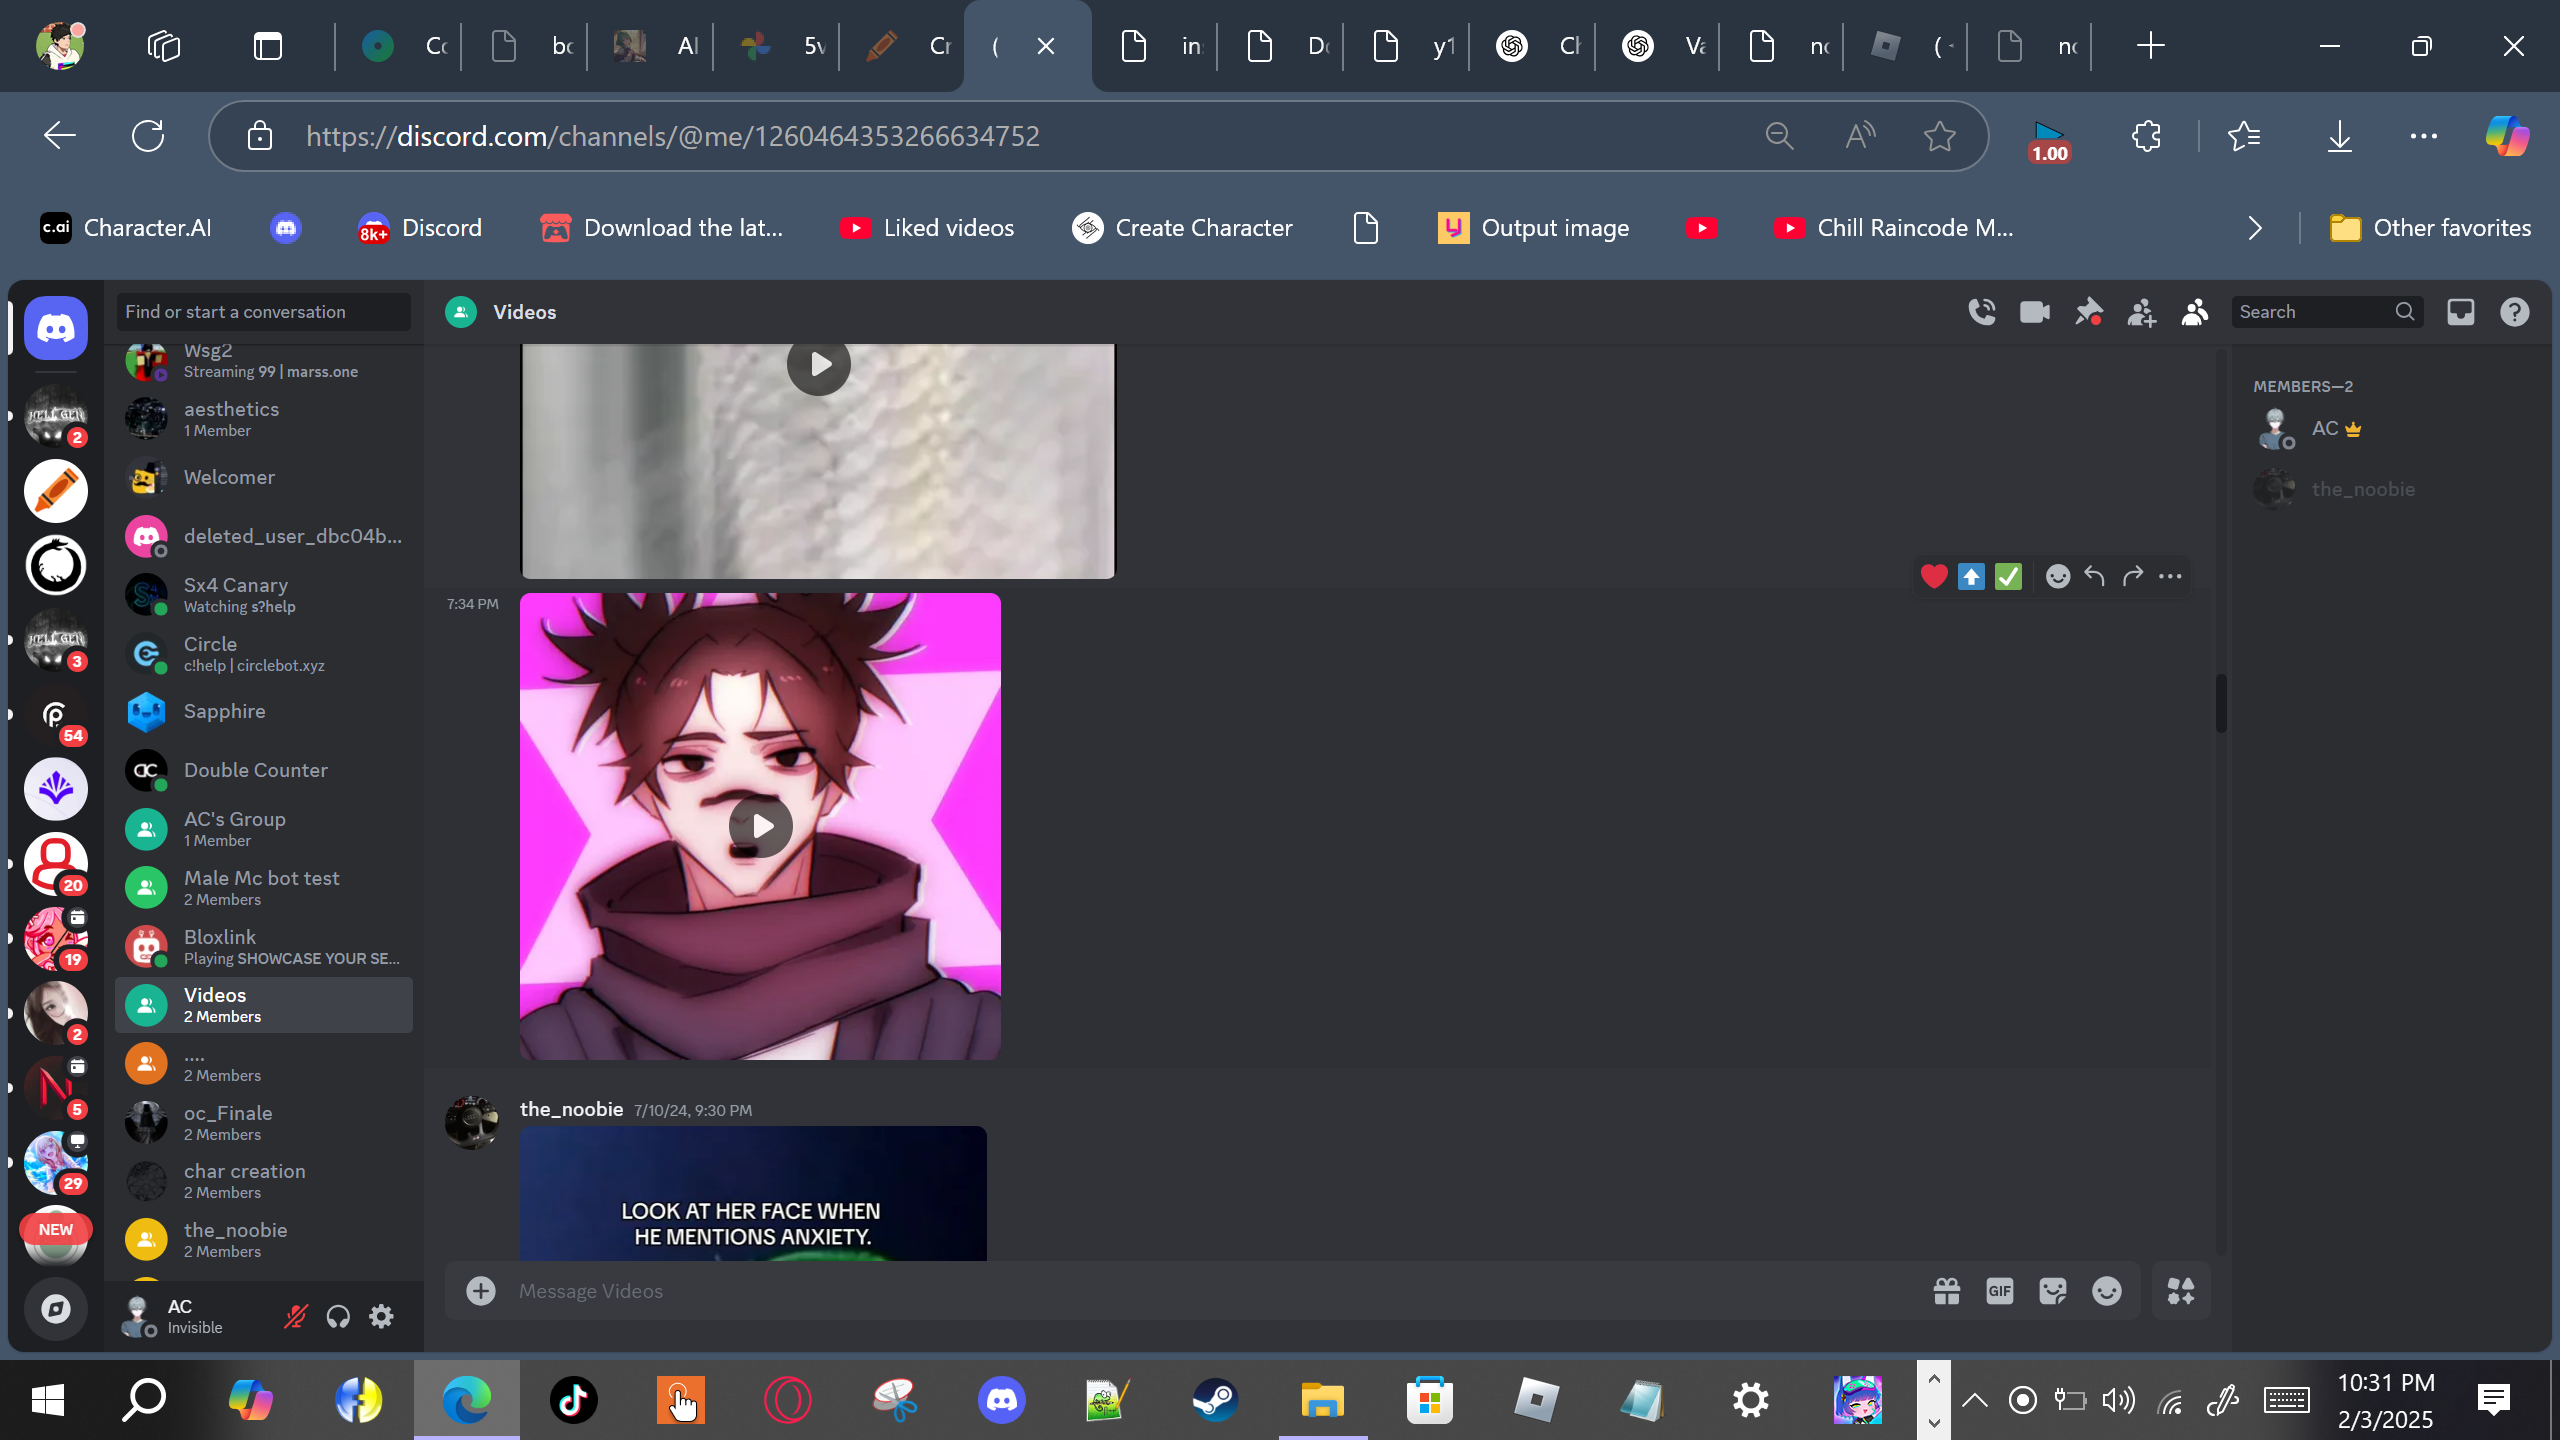2560x1440 pixels.
Task: Add the up-arrow reaction to the message
Action: pos(1971,576)
